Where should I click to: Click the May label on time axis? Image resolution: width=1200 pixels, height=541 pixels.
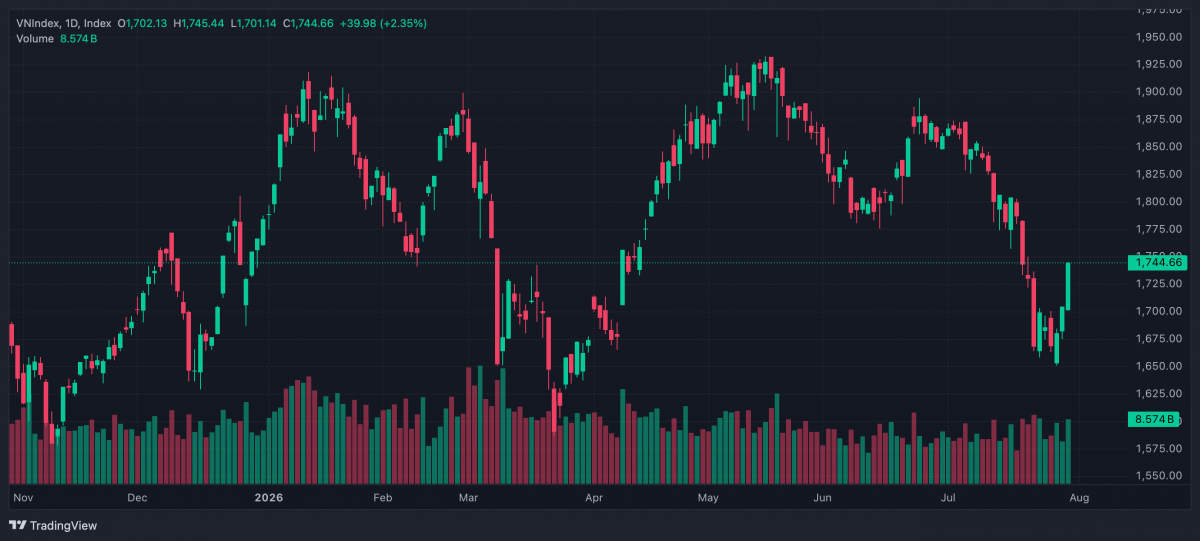click(x=709, y=497)
